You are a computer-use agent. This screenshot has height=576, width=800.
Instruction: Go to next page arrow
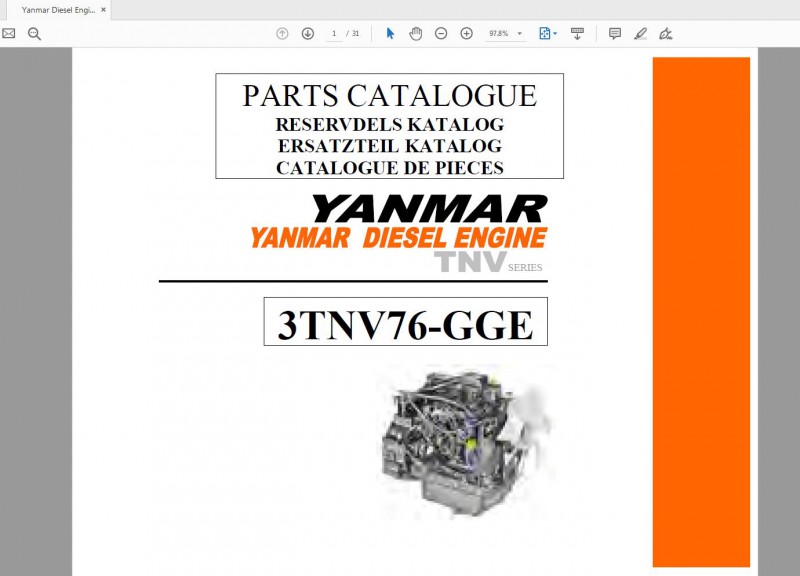coord(308,34)
